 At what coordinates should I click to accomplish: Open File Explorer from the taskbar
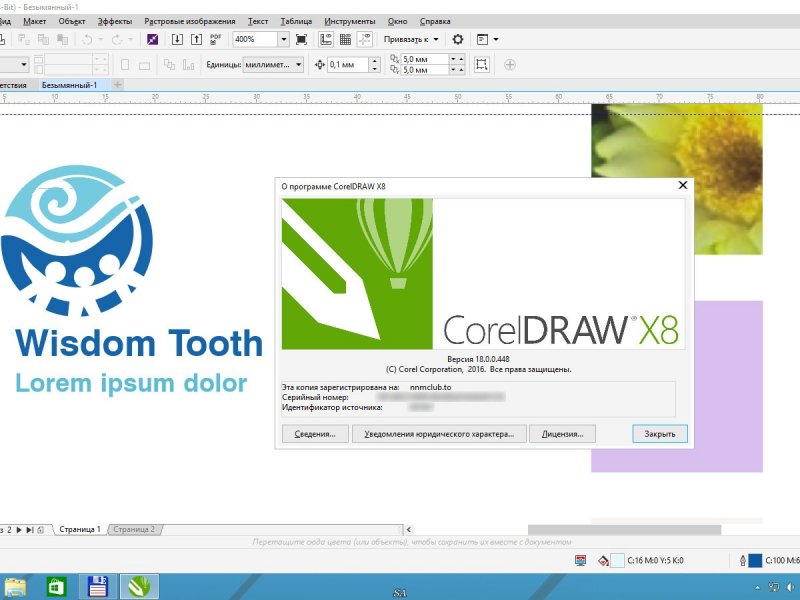tap(14, 587)
